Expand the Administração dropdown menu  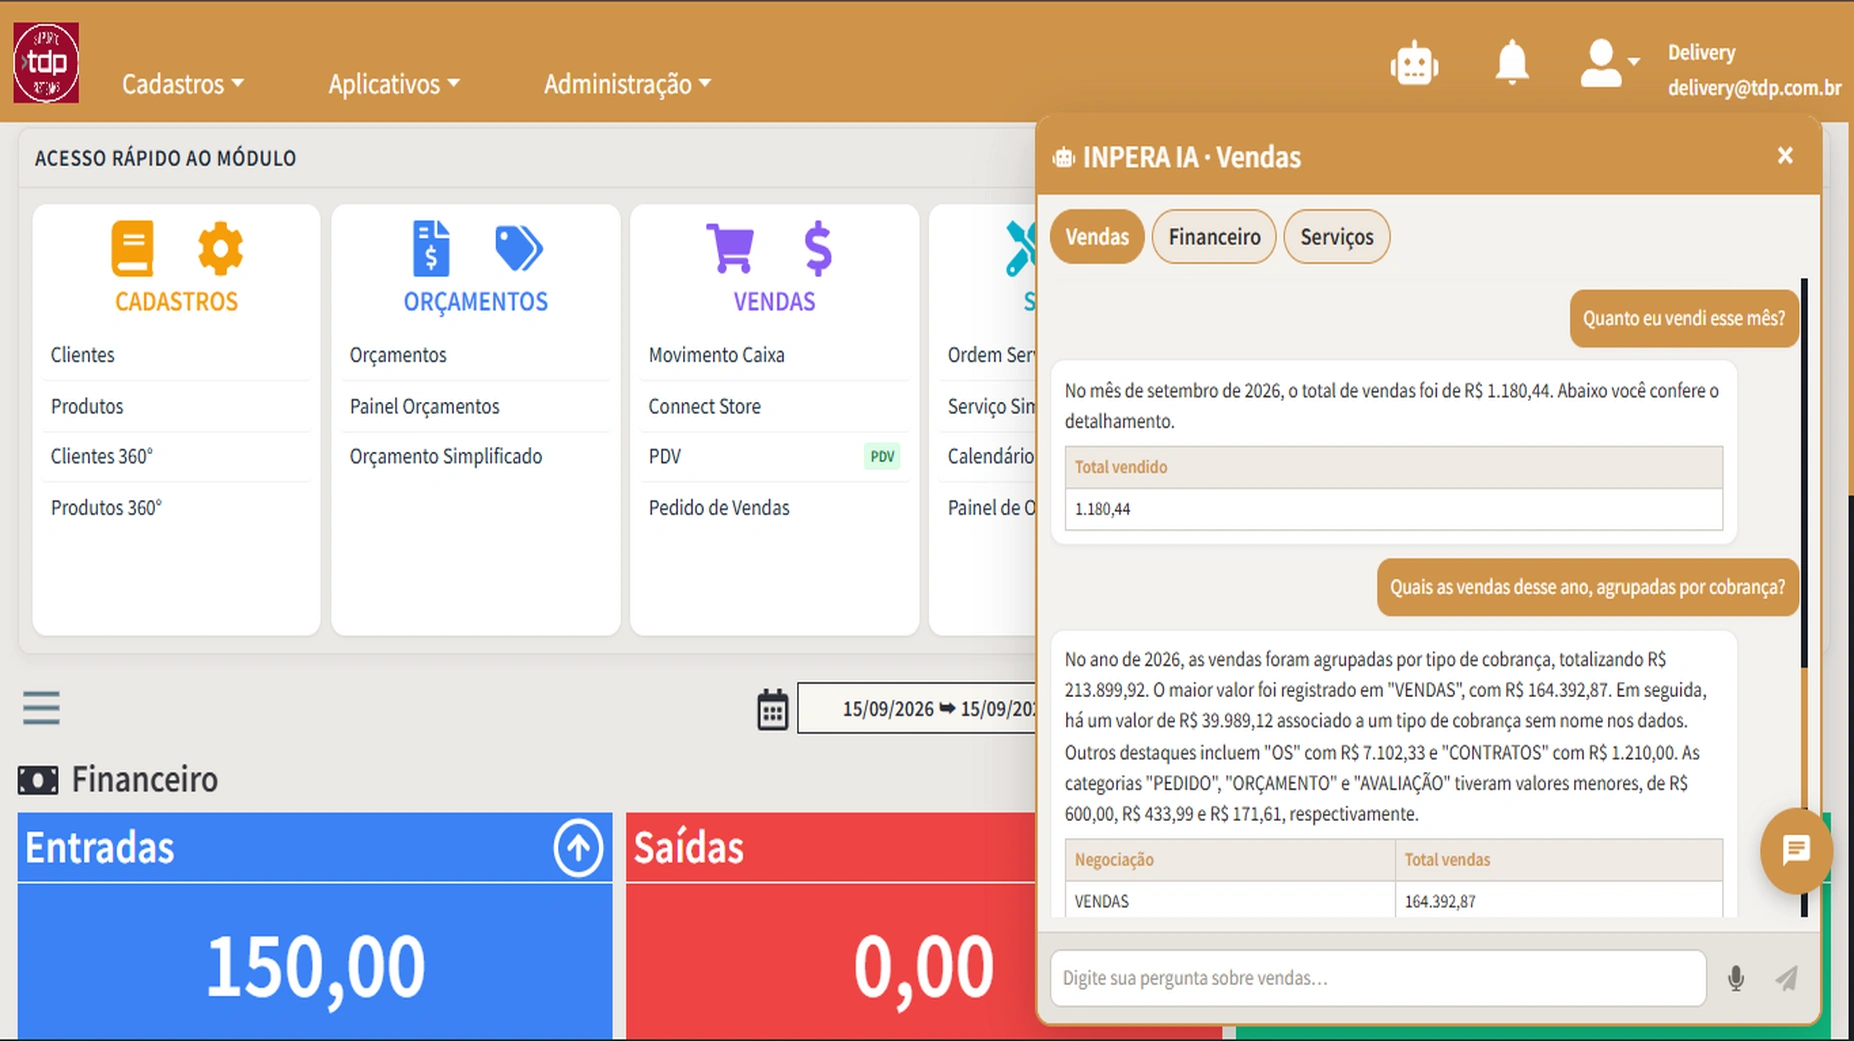point(627,84)
